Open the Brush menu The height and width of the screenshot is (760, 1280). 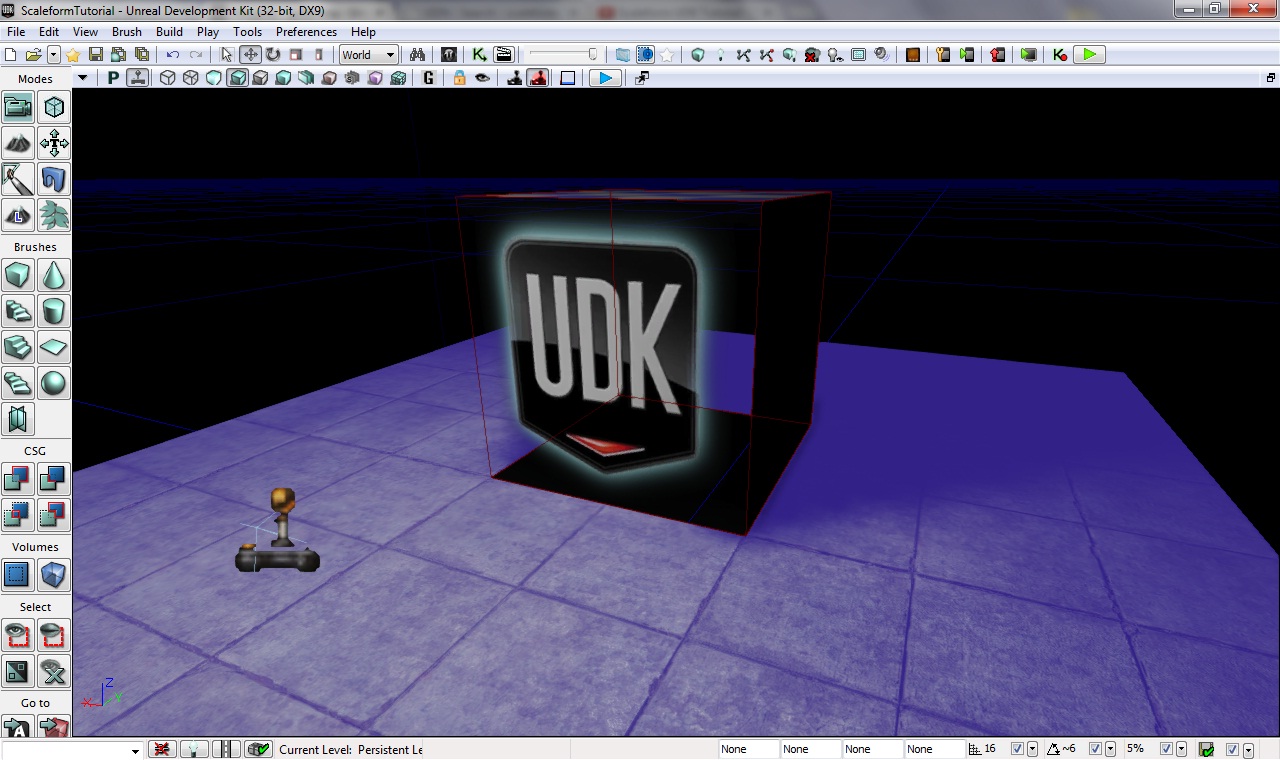pos(127,32)
